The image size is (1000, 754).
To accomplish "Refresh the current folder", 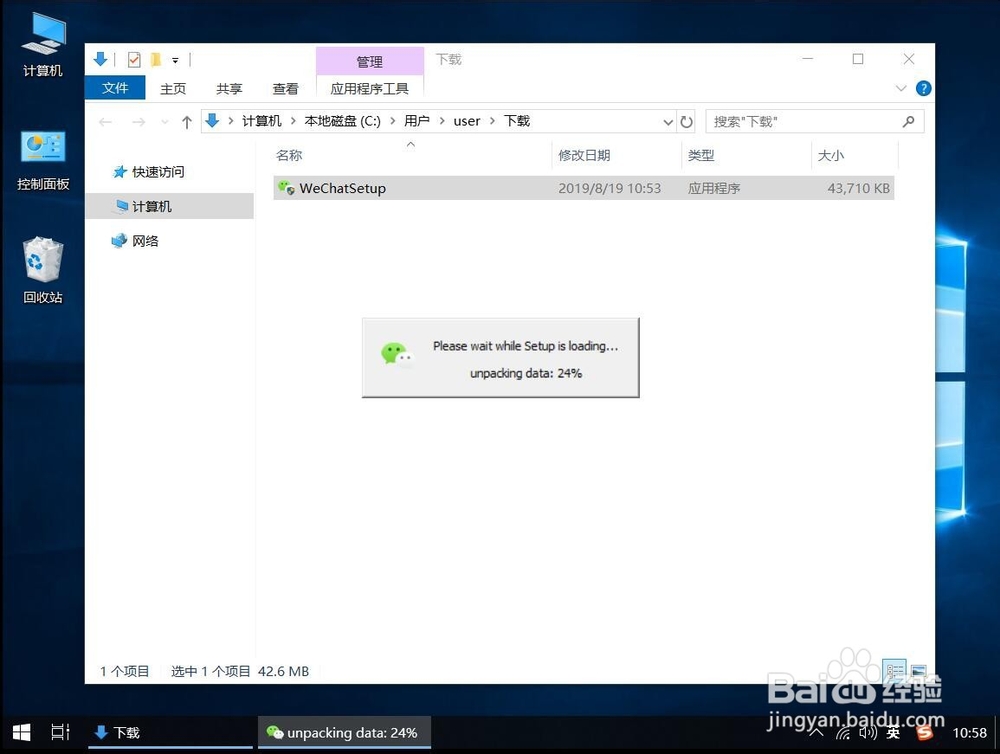I will coord(686,122).
